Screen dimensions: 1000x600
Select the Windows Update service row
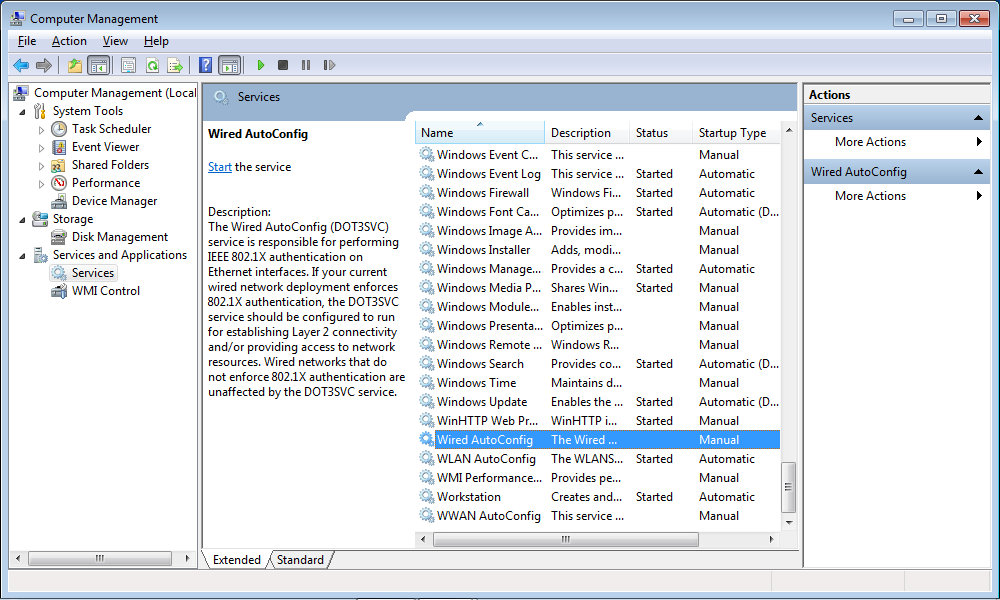481,402
